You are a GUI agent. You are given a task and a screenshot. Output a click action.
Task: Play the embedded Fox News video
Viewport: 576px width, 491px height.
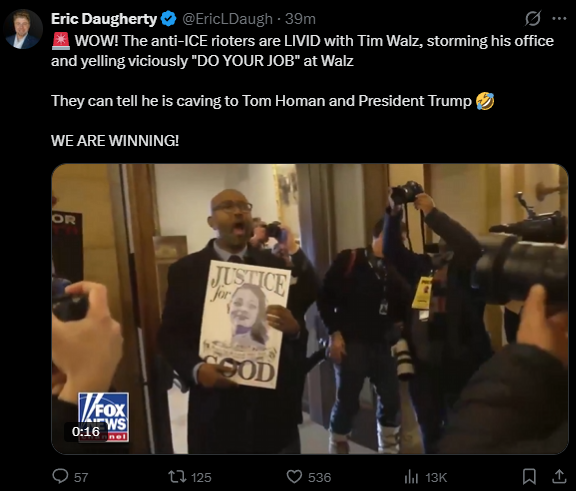click(x=310, y=309)
